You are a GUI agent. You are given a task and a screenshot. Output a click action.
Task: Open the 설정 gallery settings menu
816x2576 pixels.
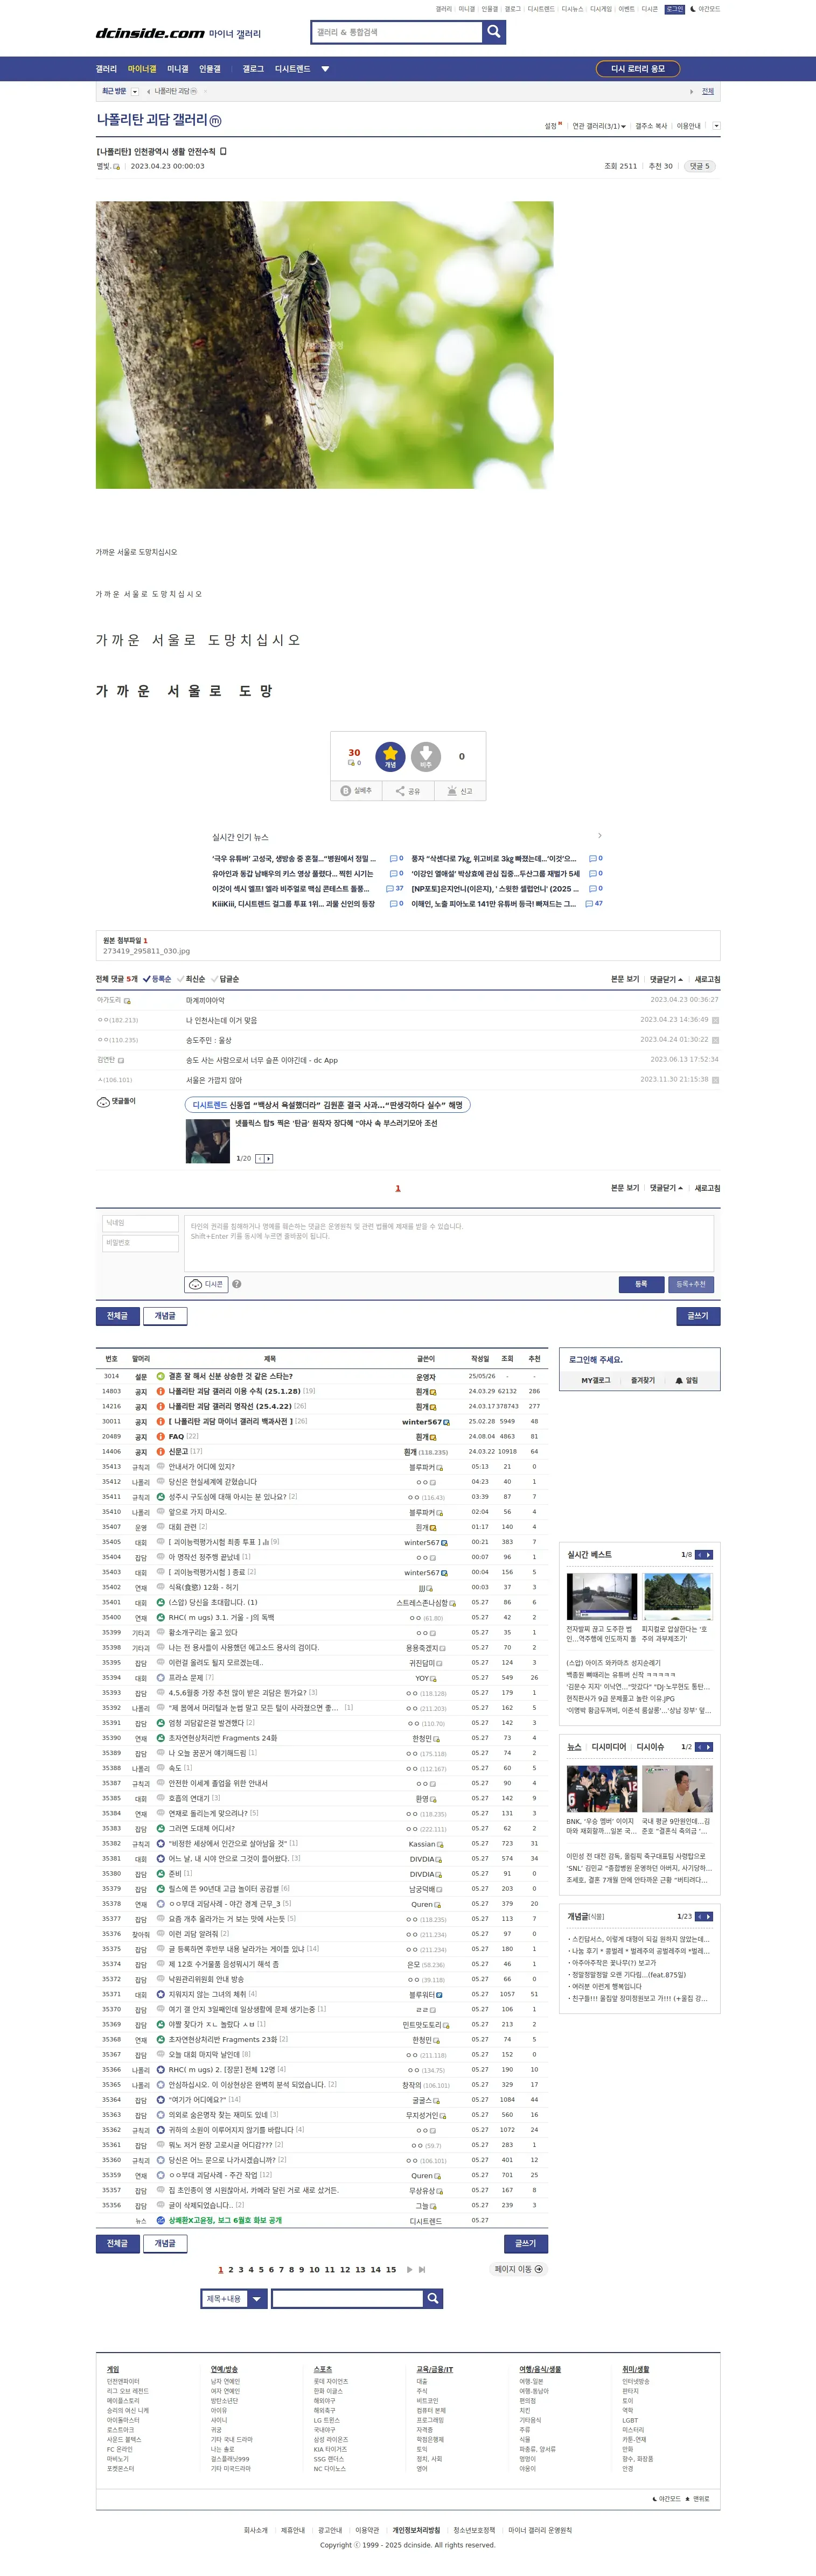pos(552,126)
